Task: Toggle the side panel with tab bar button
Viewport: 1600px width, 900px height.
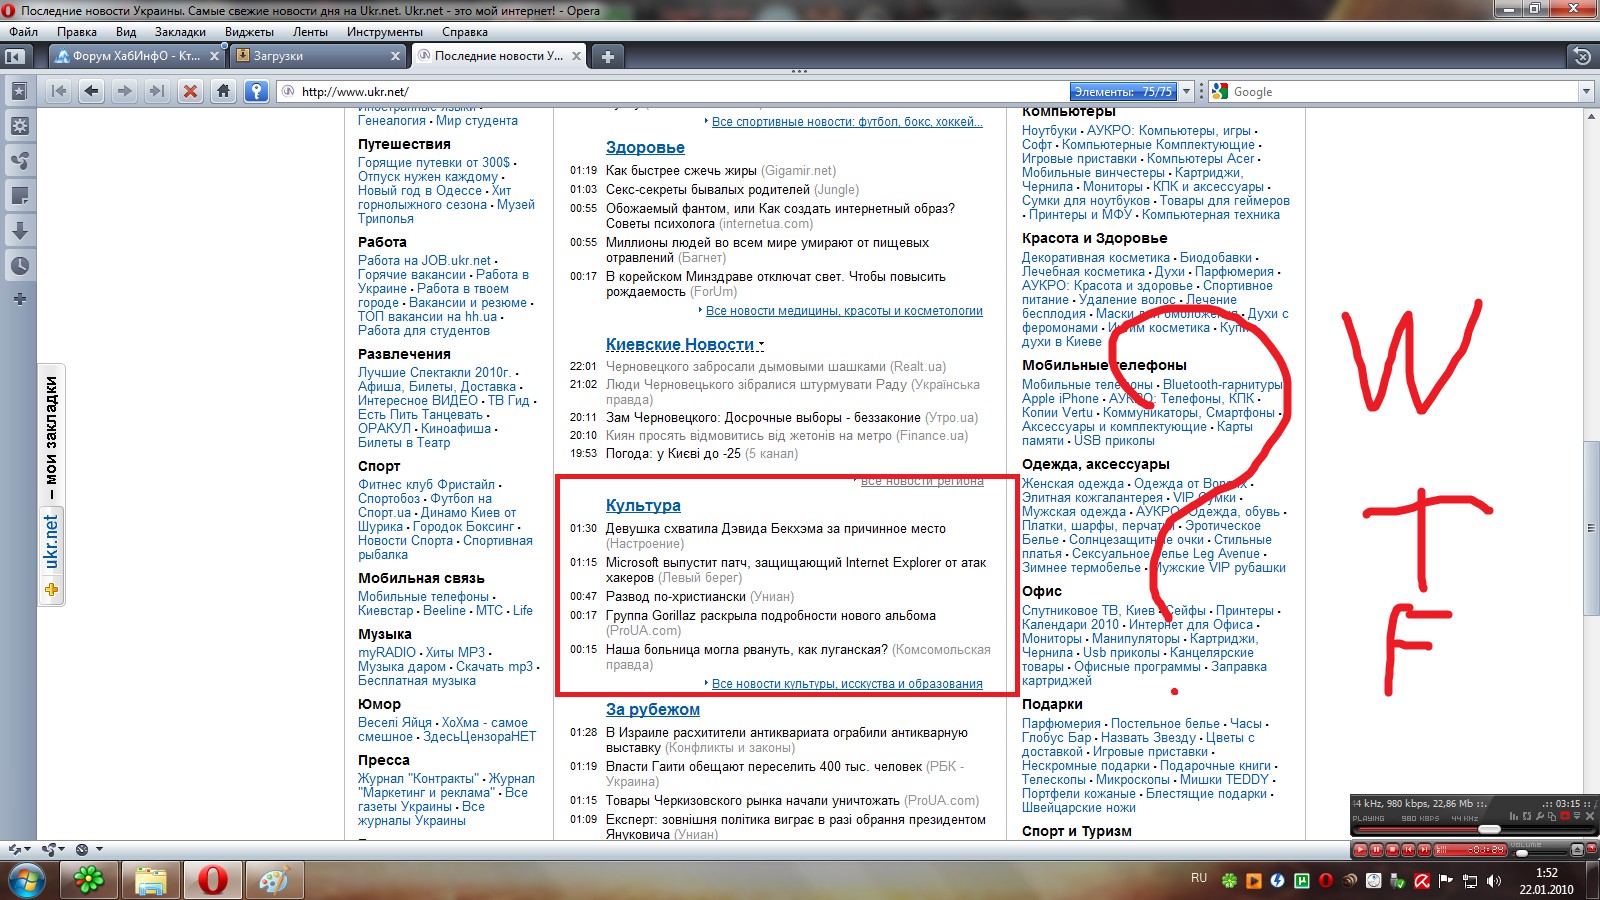Action: (x=15, y=57)
